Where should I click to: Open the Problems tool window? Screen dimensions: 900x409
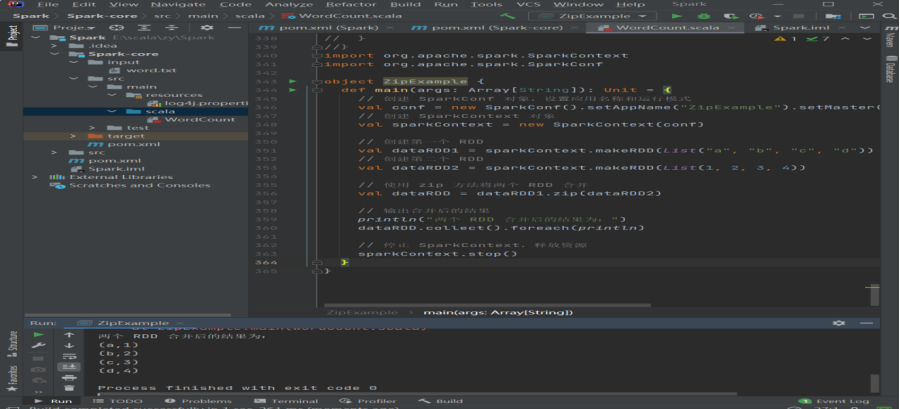point(199,401)
